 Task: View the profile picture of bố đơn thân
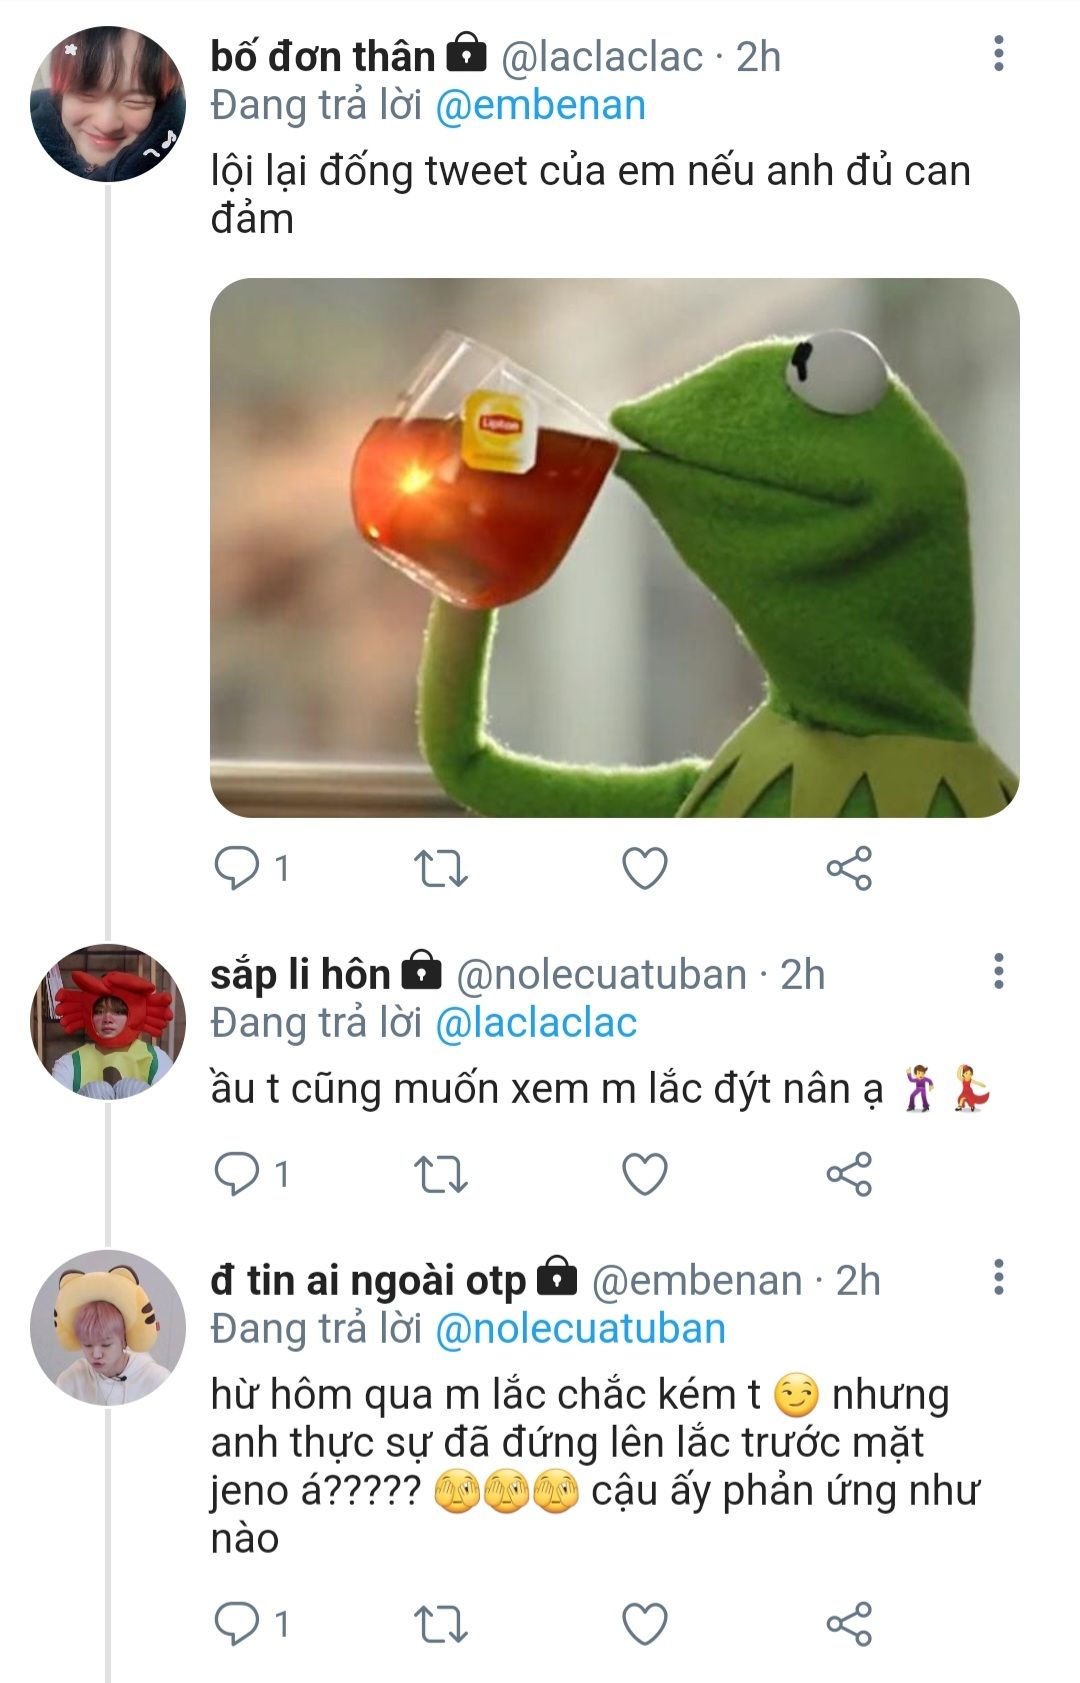[x=108, y=104]
